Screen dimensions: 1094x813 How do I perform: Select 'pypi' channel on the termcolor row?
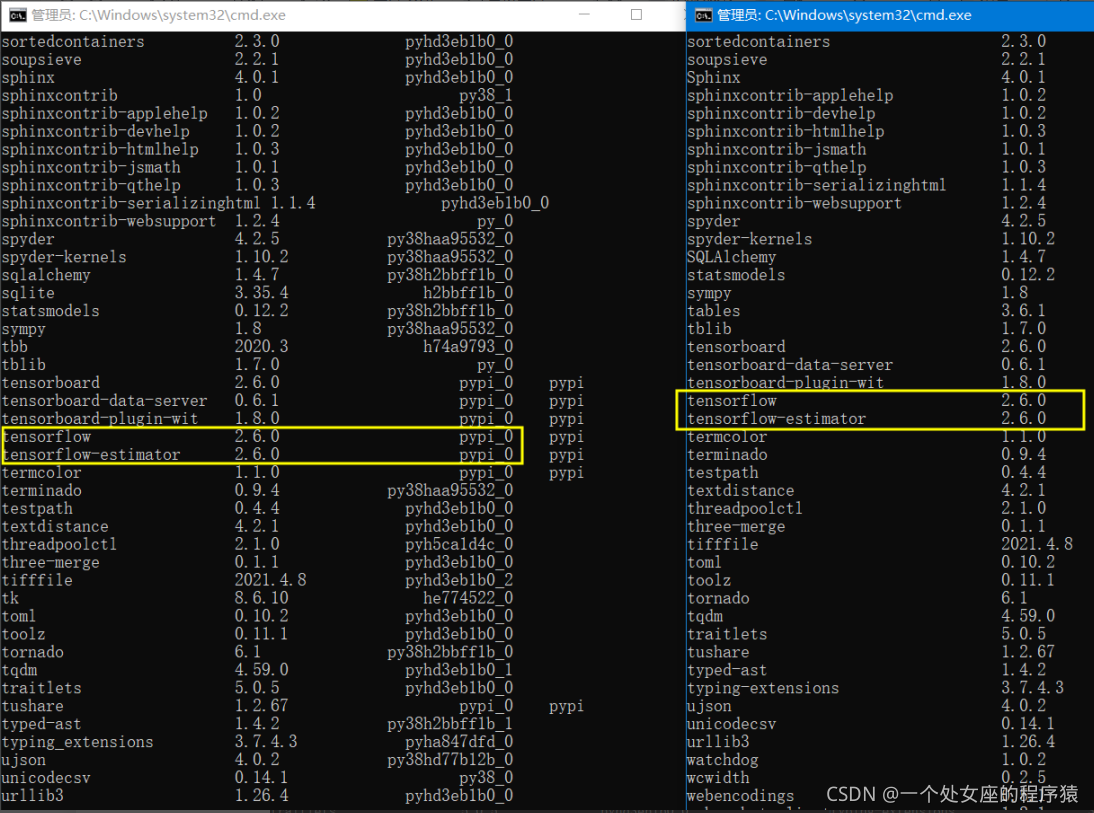click(566, 472)
